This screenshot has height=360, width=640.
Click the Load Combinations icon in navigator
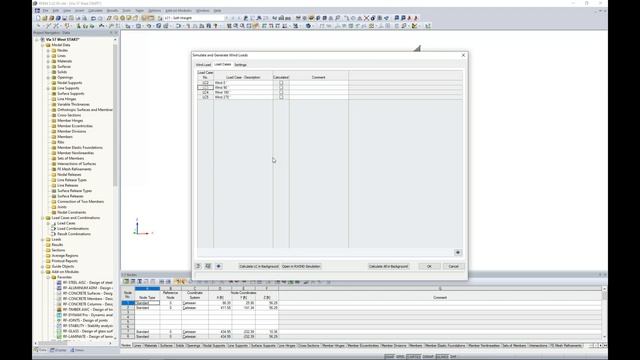point(54,229)
